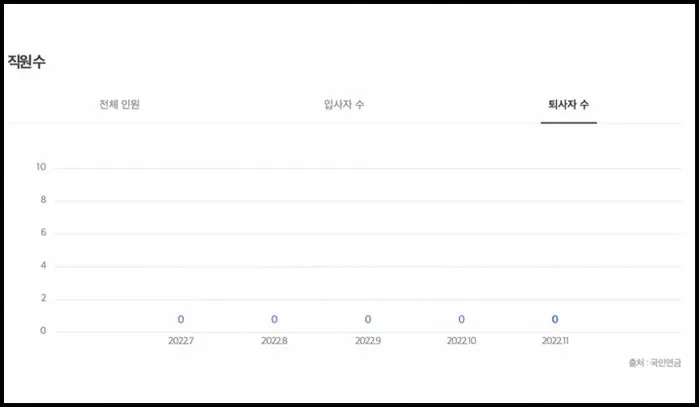699x407 pixels.
Task: Select the 0 value above 2022.9
Action: (368, 319)
